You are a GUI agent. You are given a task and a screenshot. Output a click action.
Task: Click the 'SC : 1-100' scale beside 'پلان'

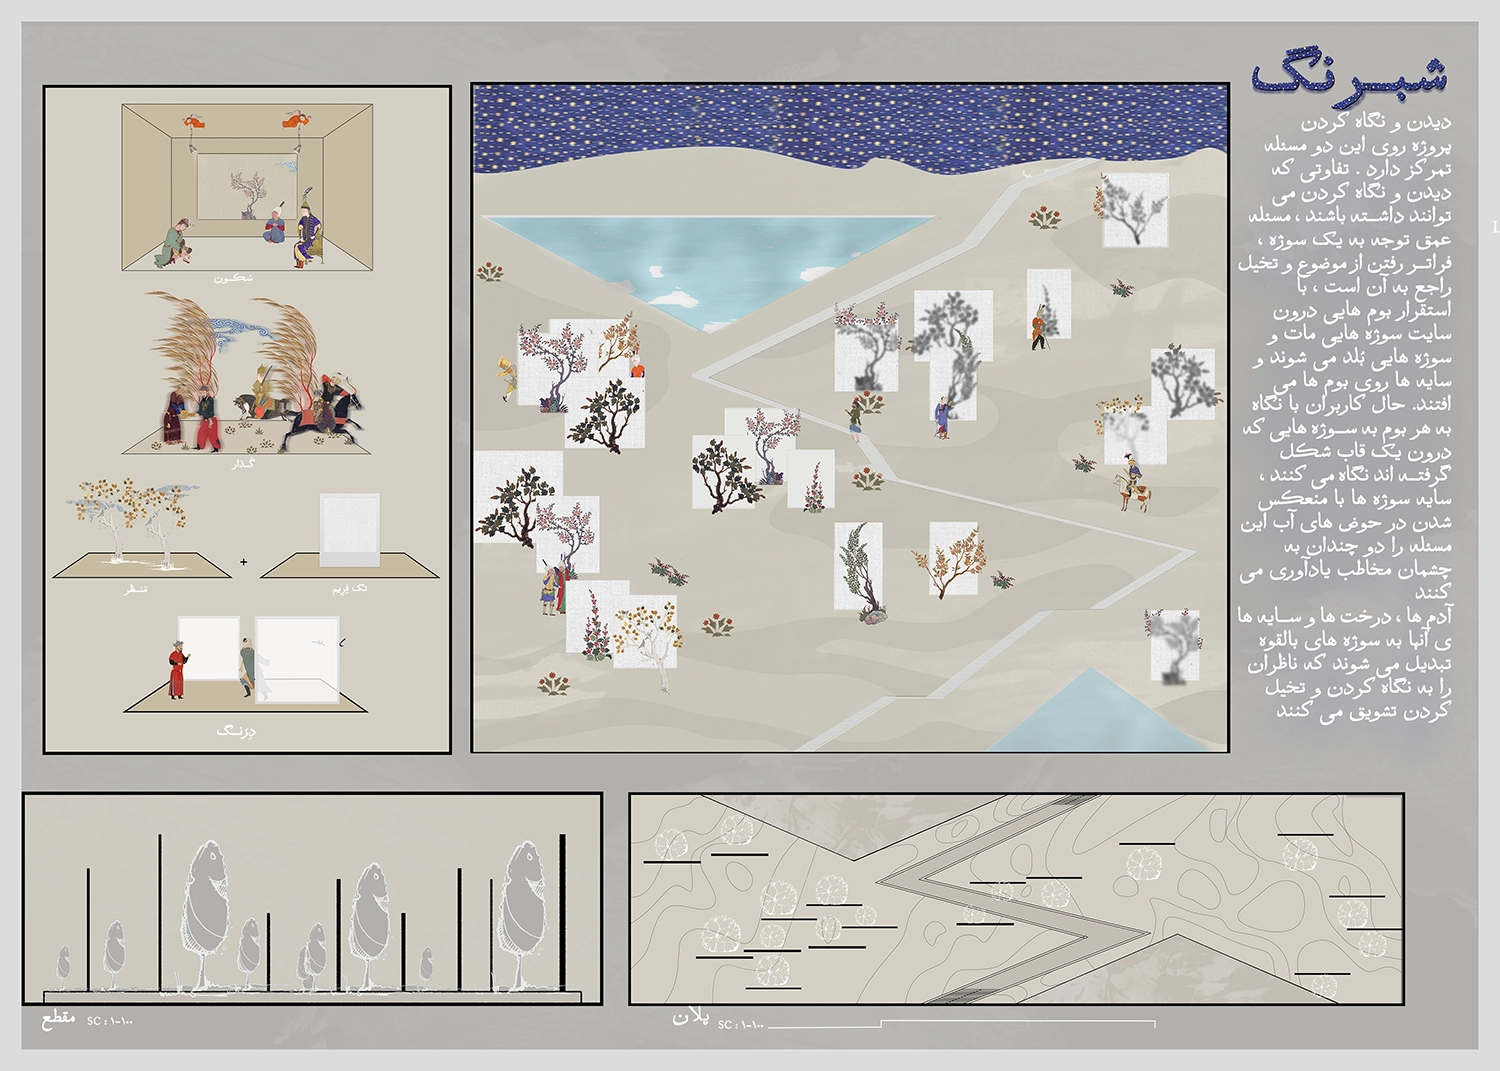point(741,1025)
